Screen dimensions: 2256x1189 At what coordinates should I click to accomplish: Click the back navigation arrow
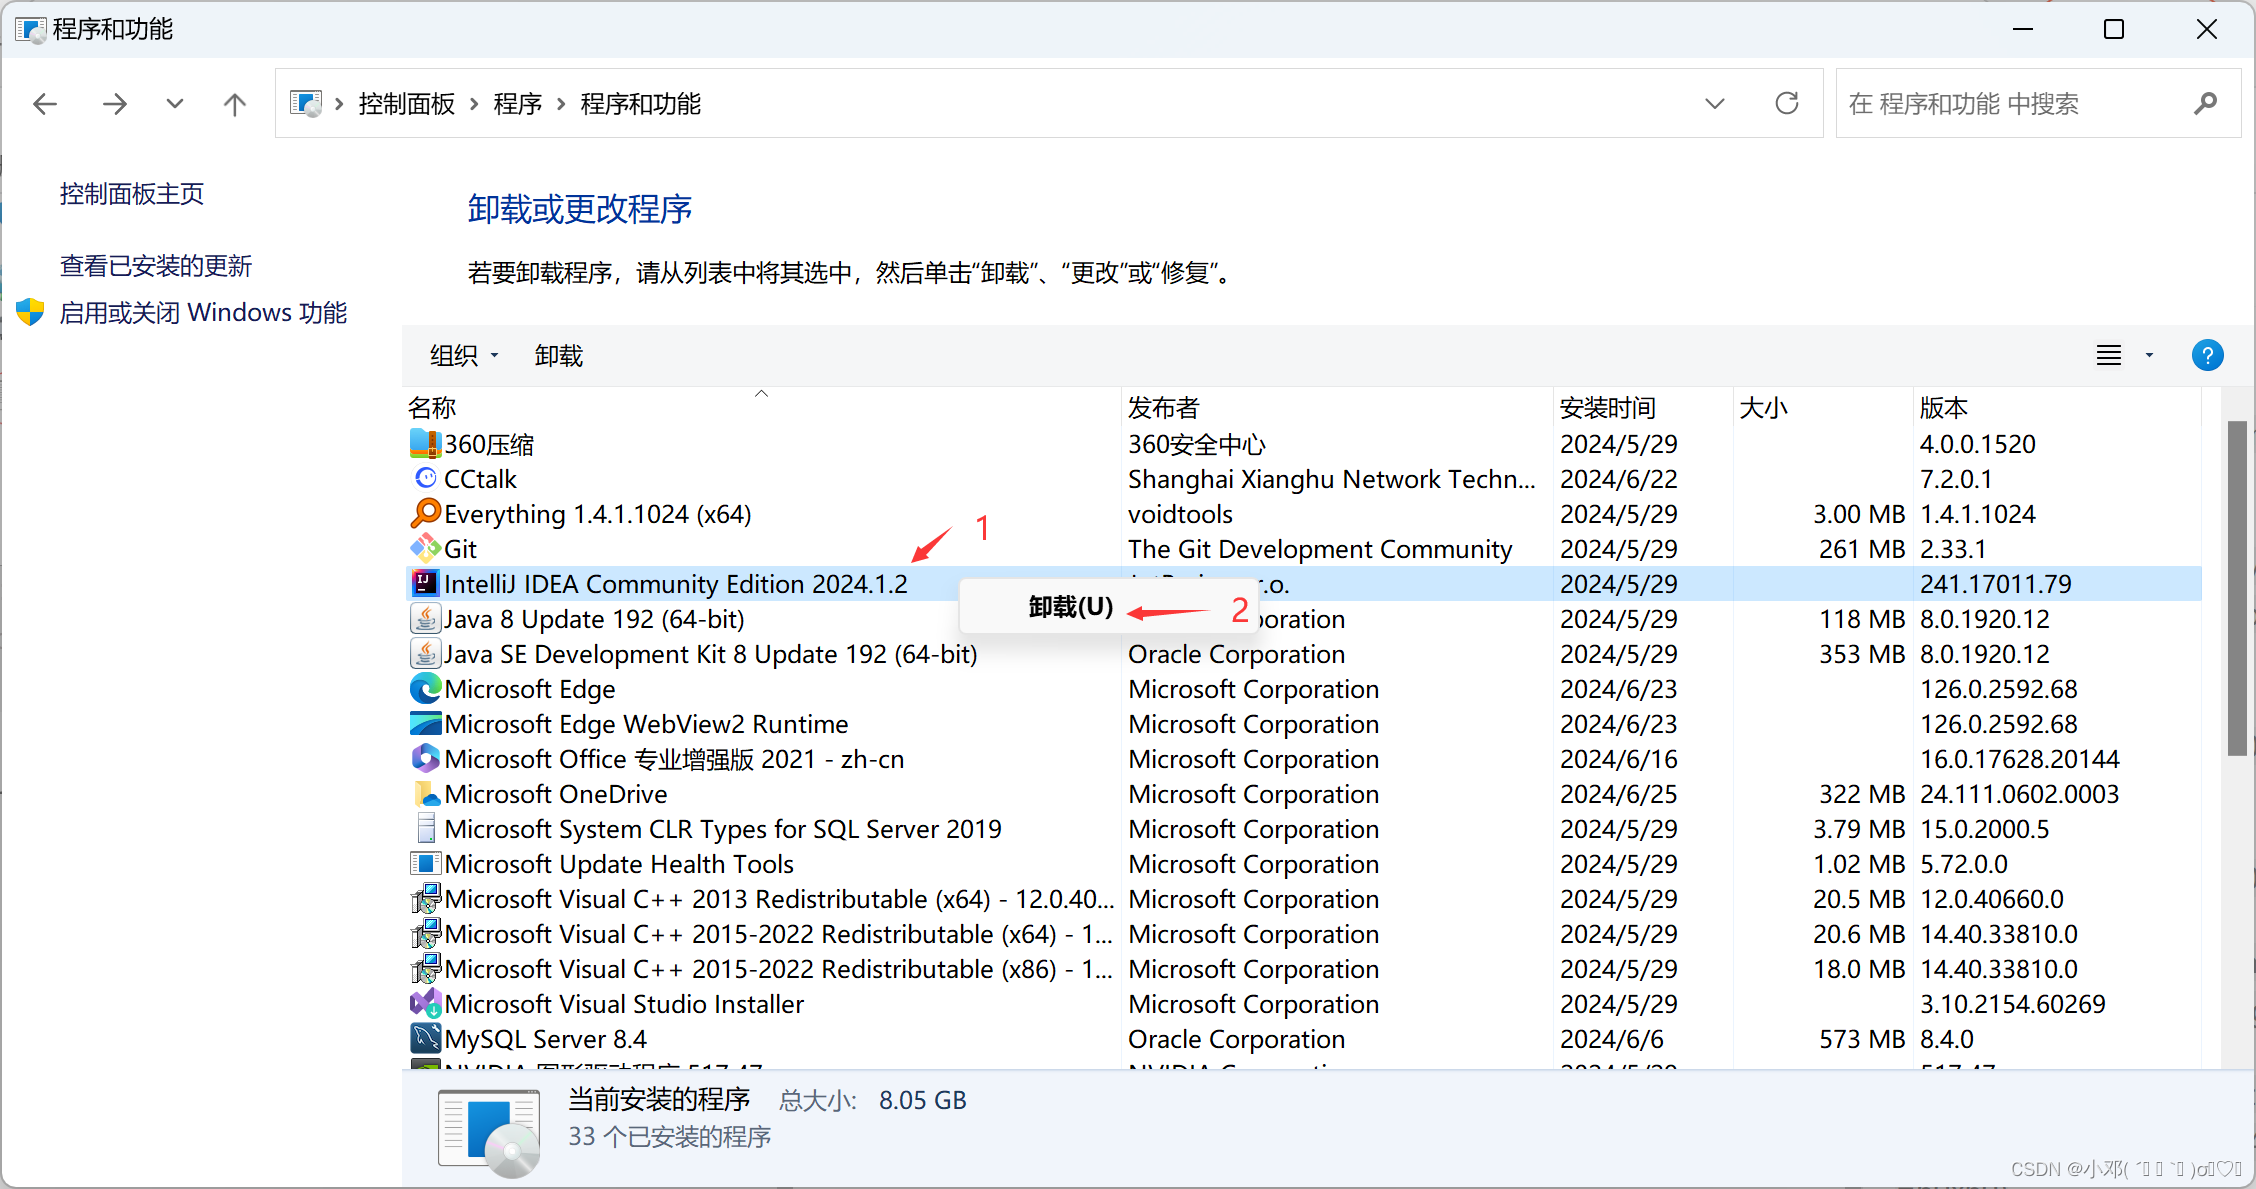click(45, 104)
